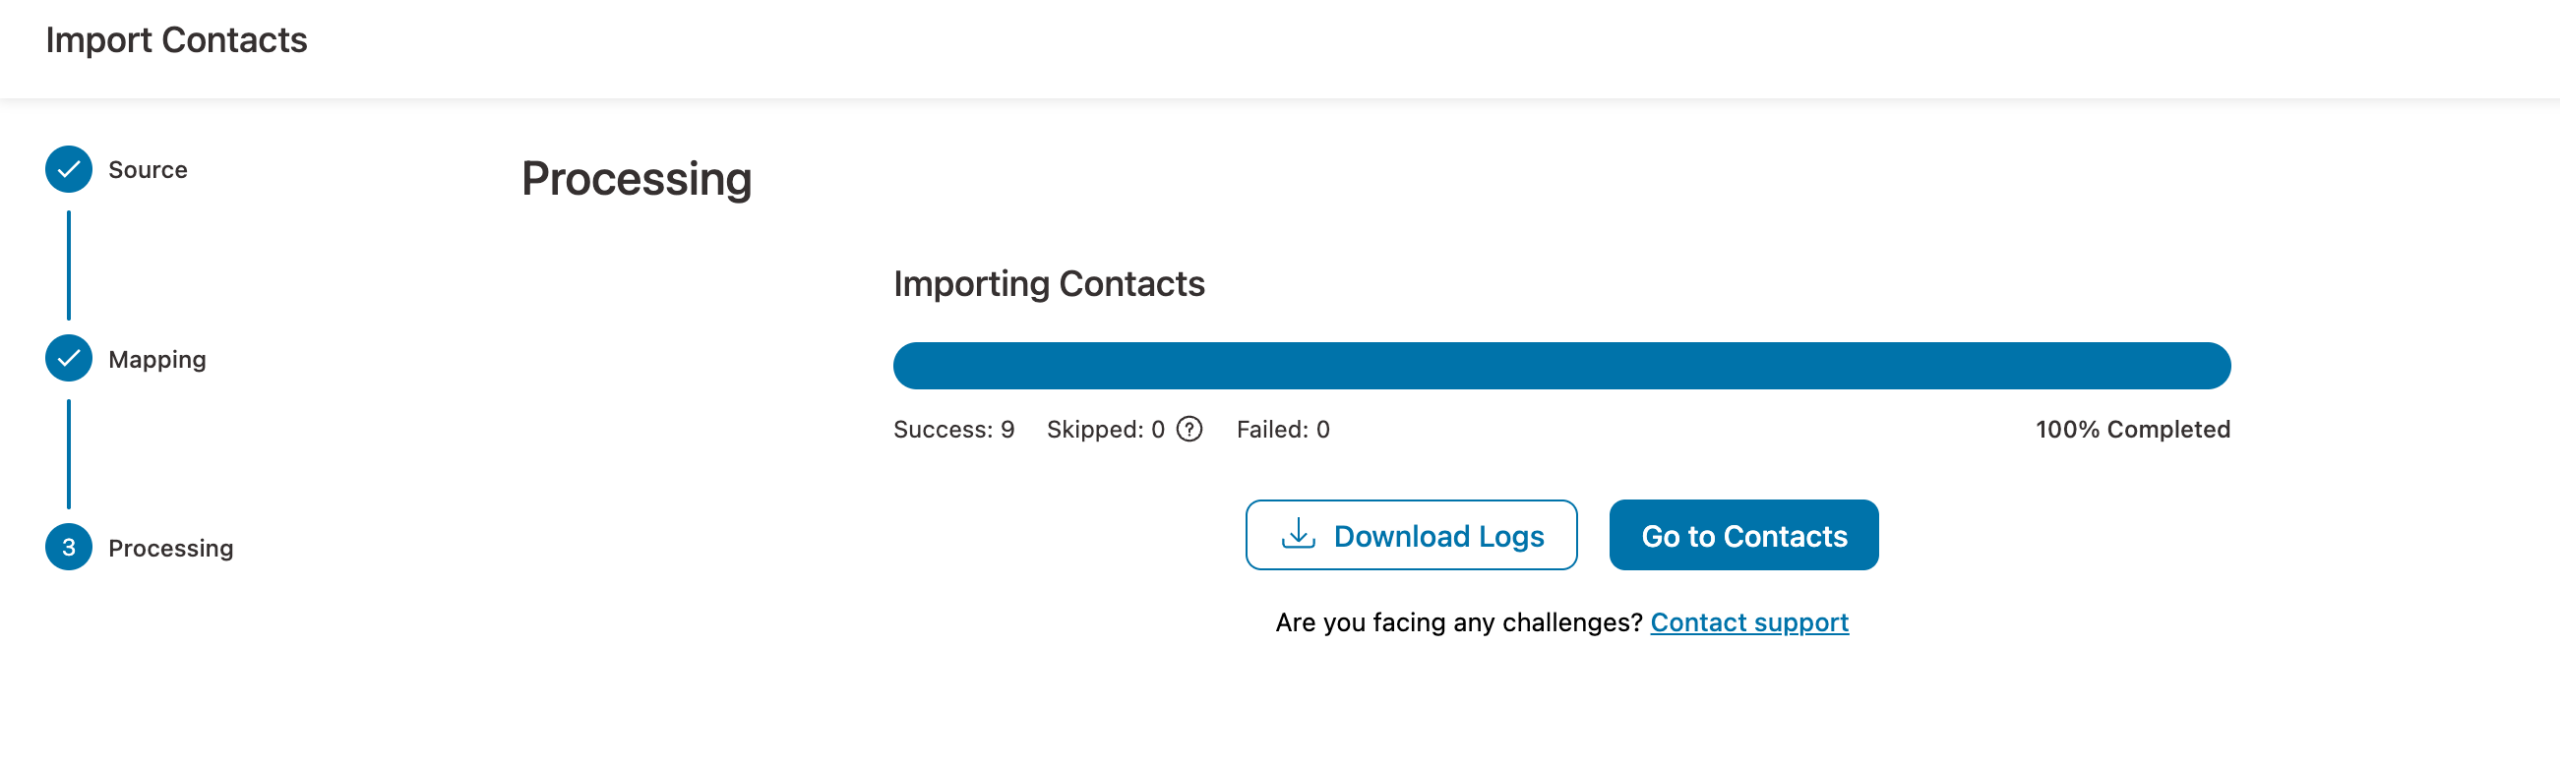Screen dimensions: 2560x765
Task: Open the Contact support link
Action: click(x=1749, y=621)
